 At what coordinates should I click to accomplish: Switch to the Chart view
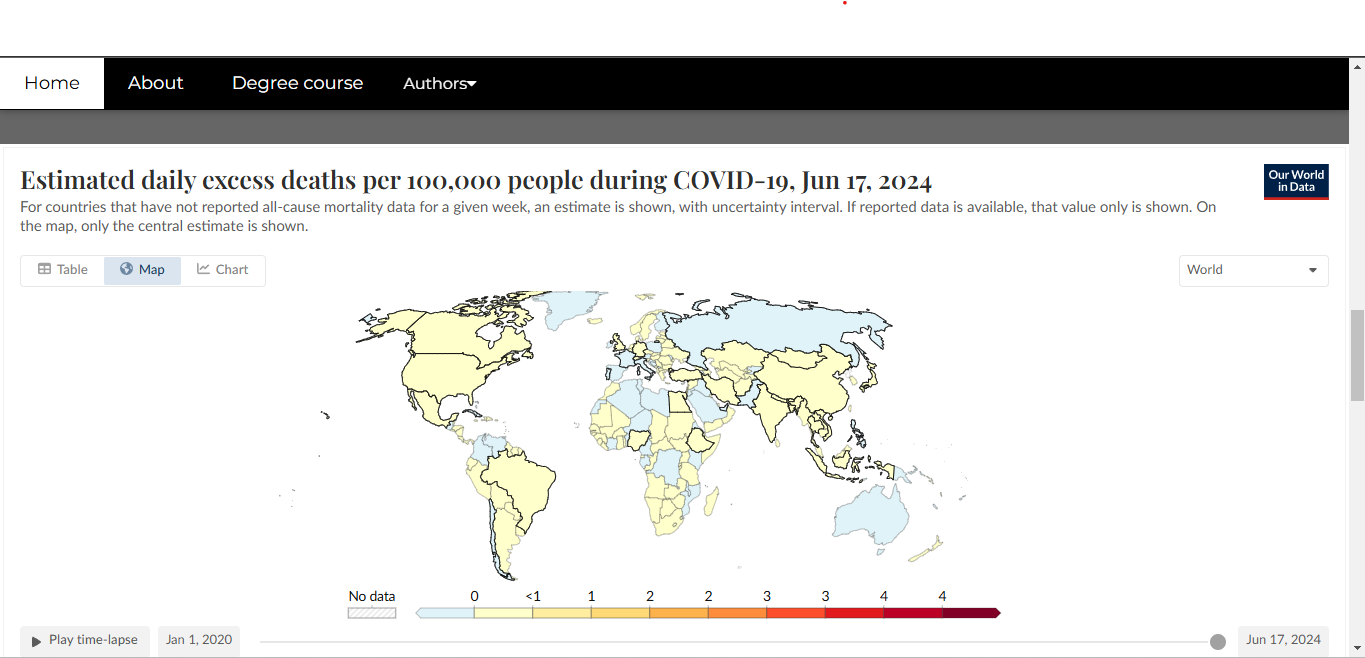[222, 269]
